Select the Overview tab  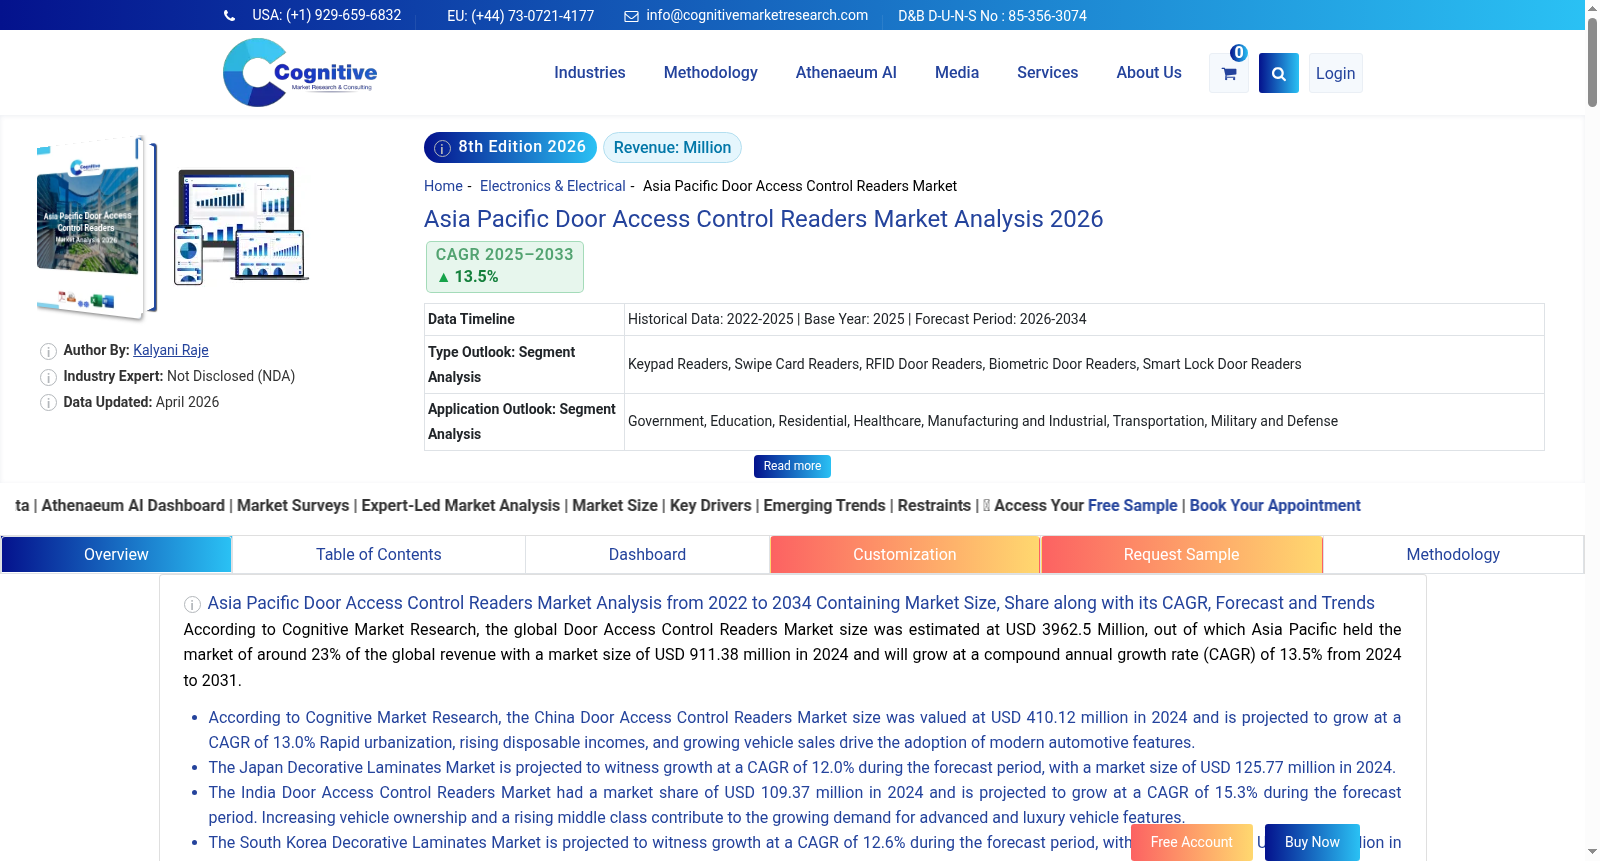click(116, 554)
